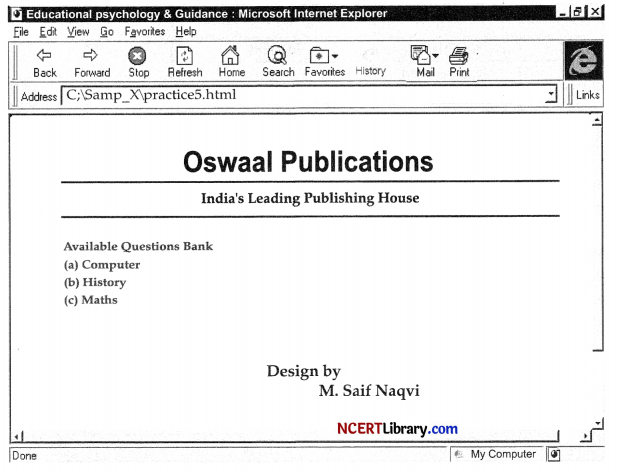Image resolution: width=626 pixels, height=471 pixels.
Task: Click the Print toolbar icon
Action: click(x=459, y=56)
